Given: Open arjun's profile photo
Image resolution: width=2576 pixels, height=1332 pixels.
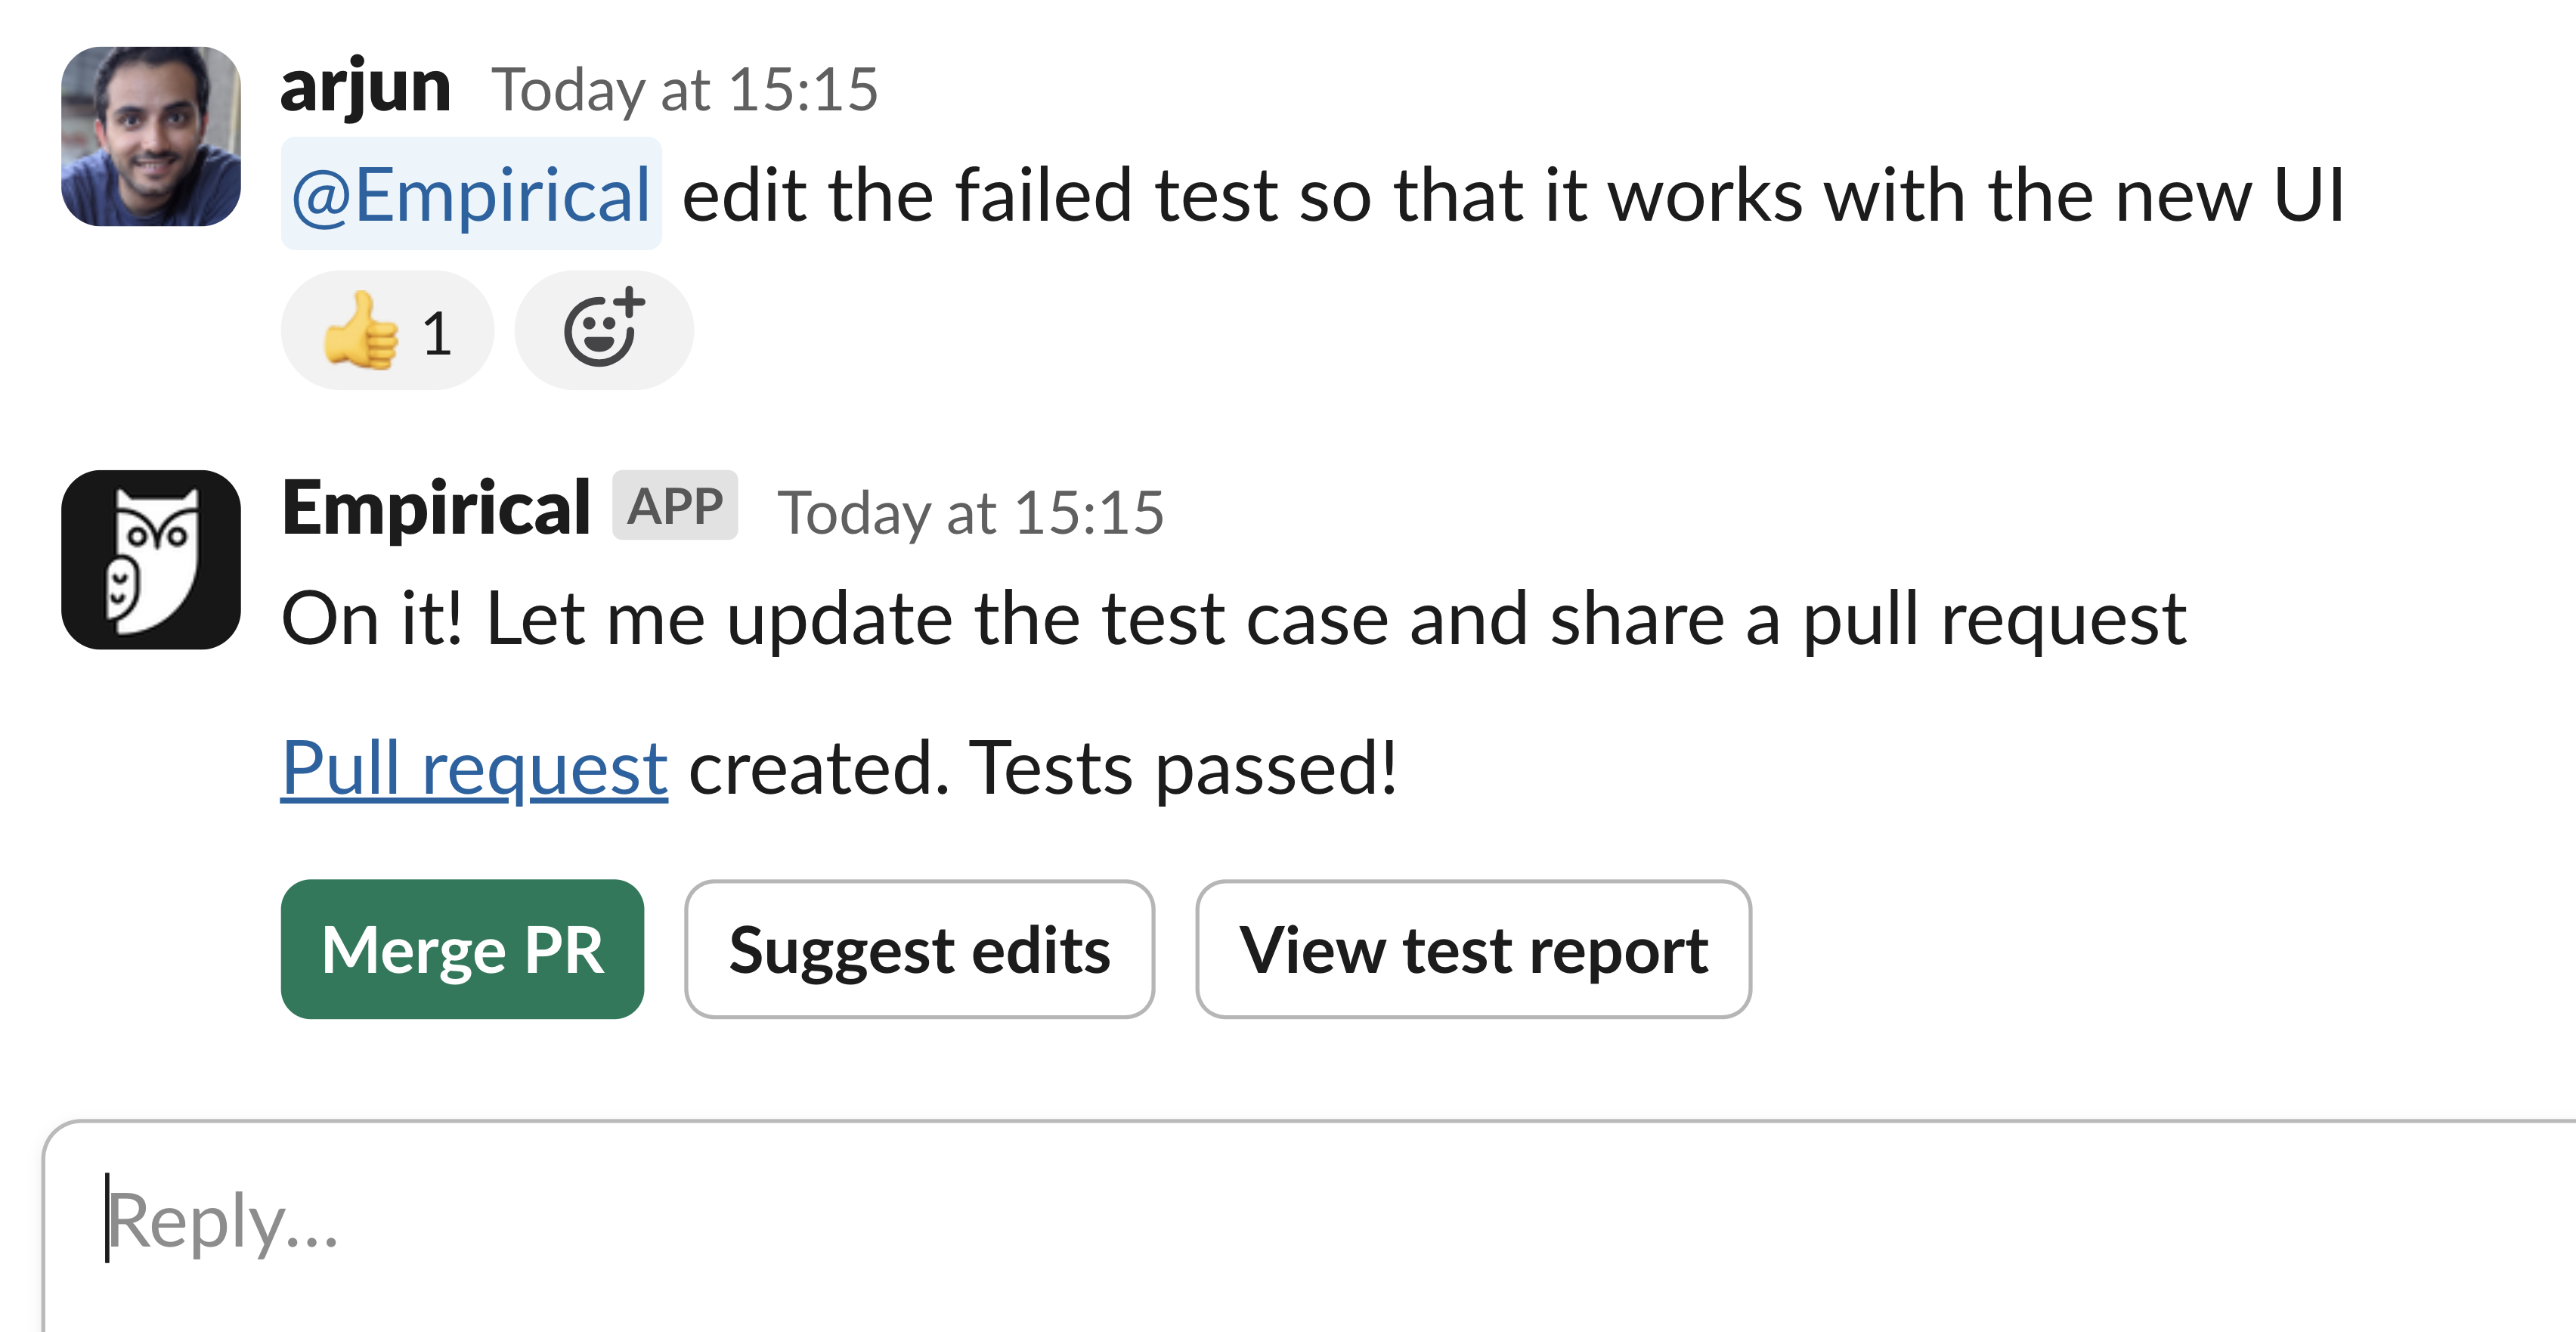Looking at the screenshot, I should [x=151, y=136].
